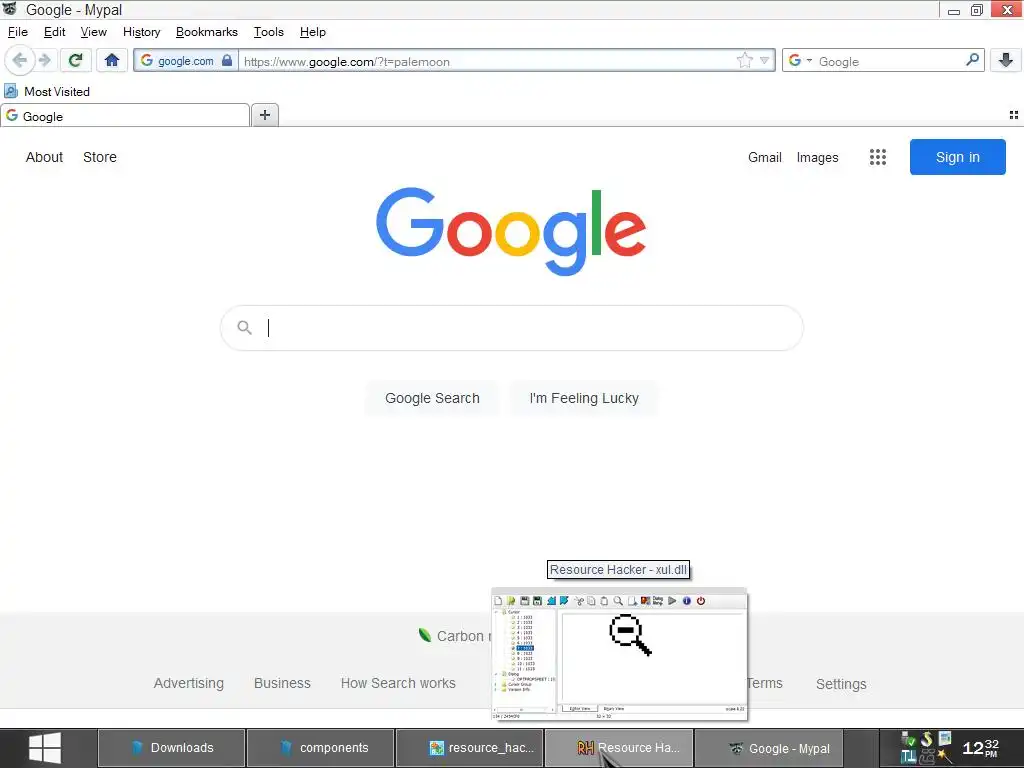The height and width of the screenshot is (768, 1024).
Task: Click the Google logo image
Action: 511,231
